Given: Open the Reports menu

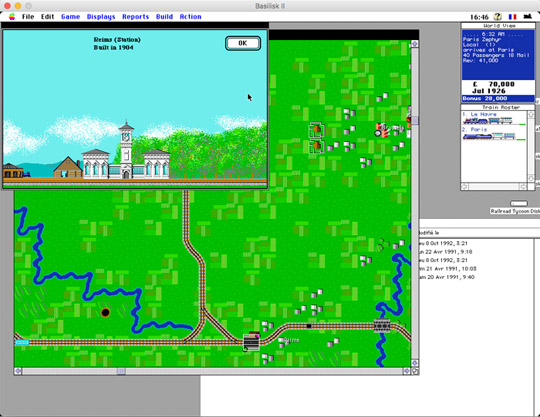Looking at the screenshot, I should coord(136,17).
